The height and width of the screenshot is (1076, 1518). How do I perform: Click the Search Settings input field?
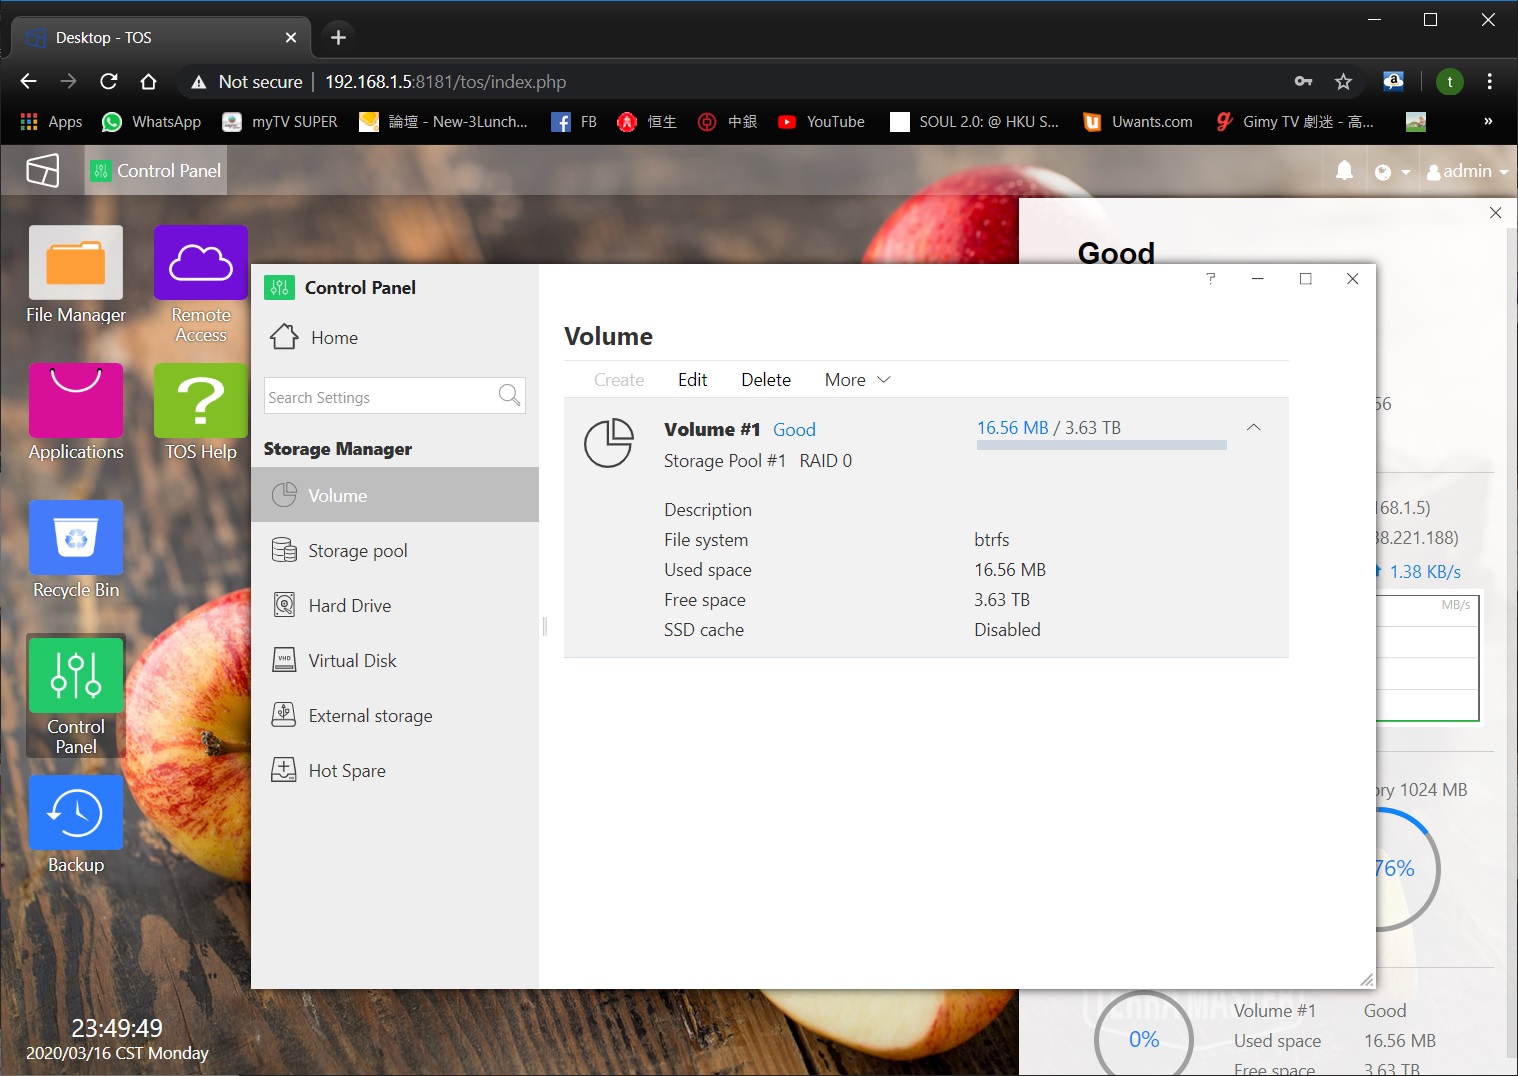[x=380, y=397]
